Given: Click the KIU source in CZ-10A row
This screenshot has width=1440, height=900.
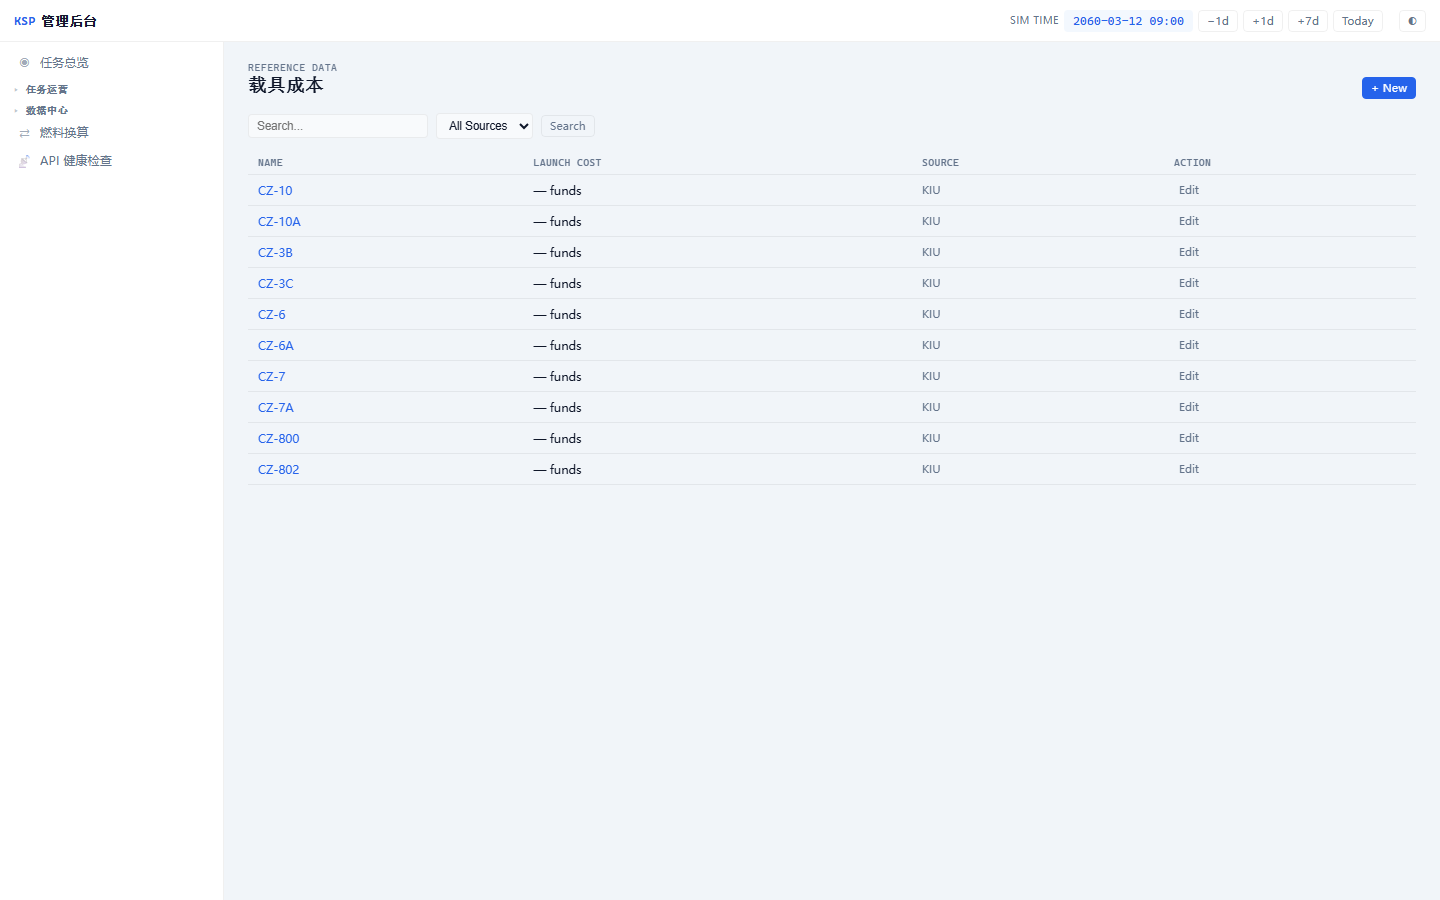Looking at the screenshot, I should pos(931,221).
